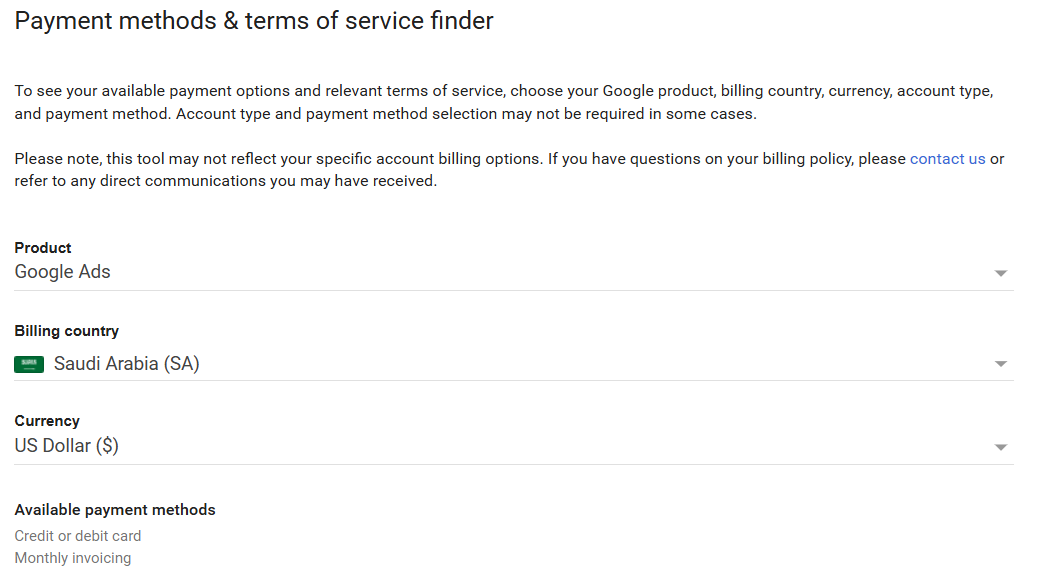Click the Saudi Arabia flag icon
This screenshot has width=1043, height=582.
[x=29, y=365]
